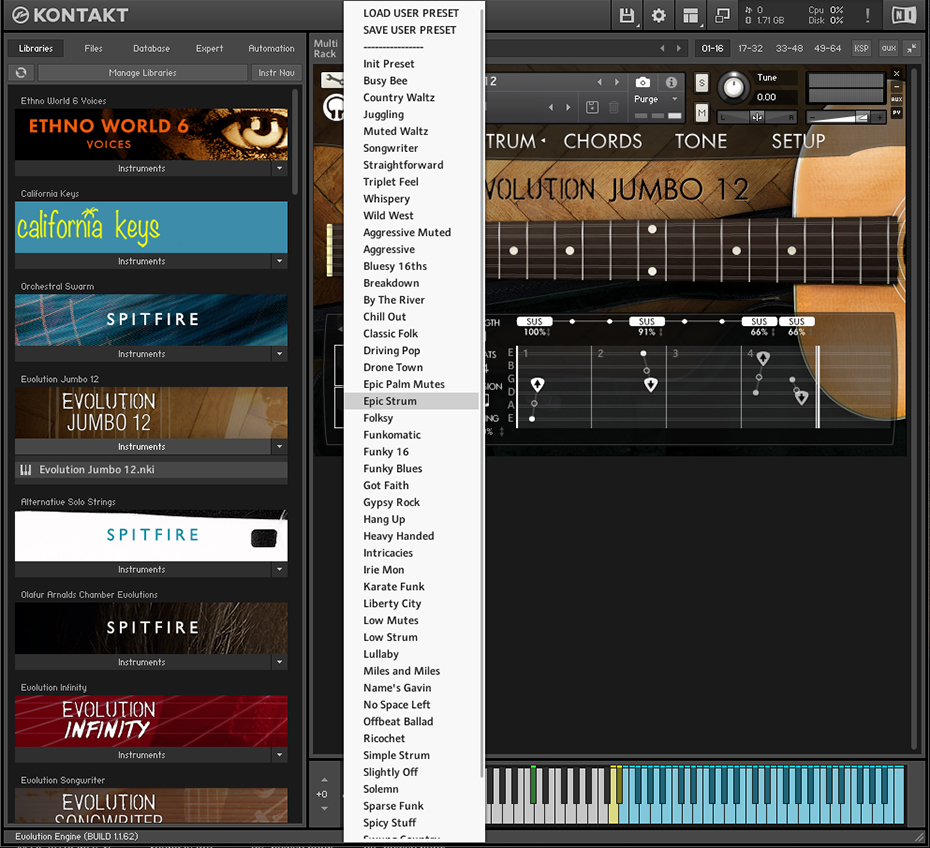Click the Tune knob
Viewport: 930px width, 848px height.
click(x=734, y=87)
